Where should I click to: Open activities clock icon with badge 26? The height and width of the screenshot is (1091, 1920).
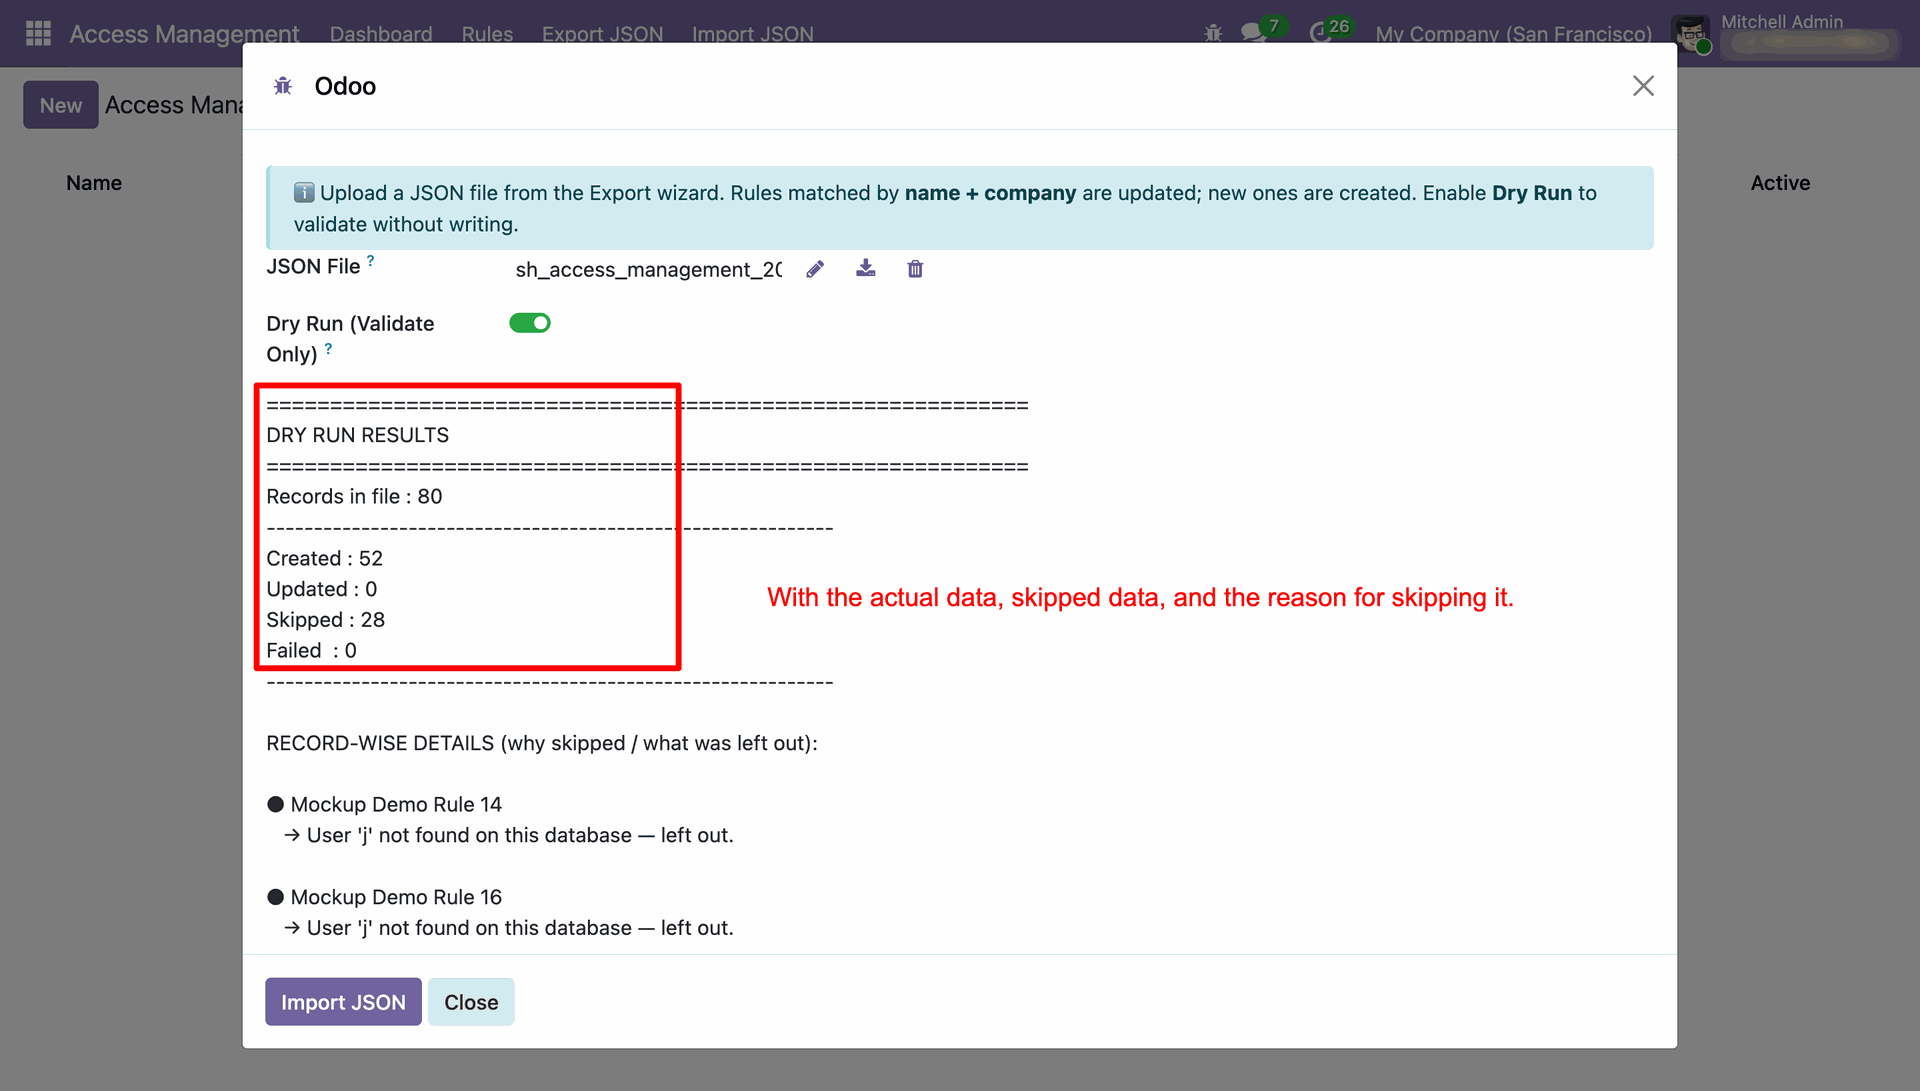1320,33
